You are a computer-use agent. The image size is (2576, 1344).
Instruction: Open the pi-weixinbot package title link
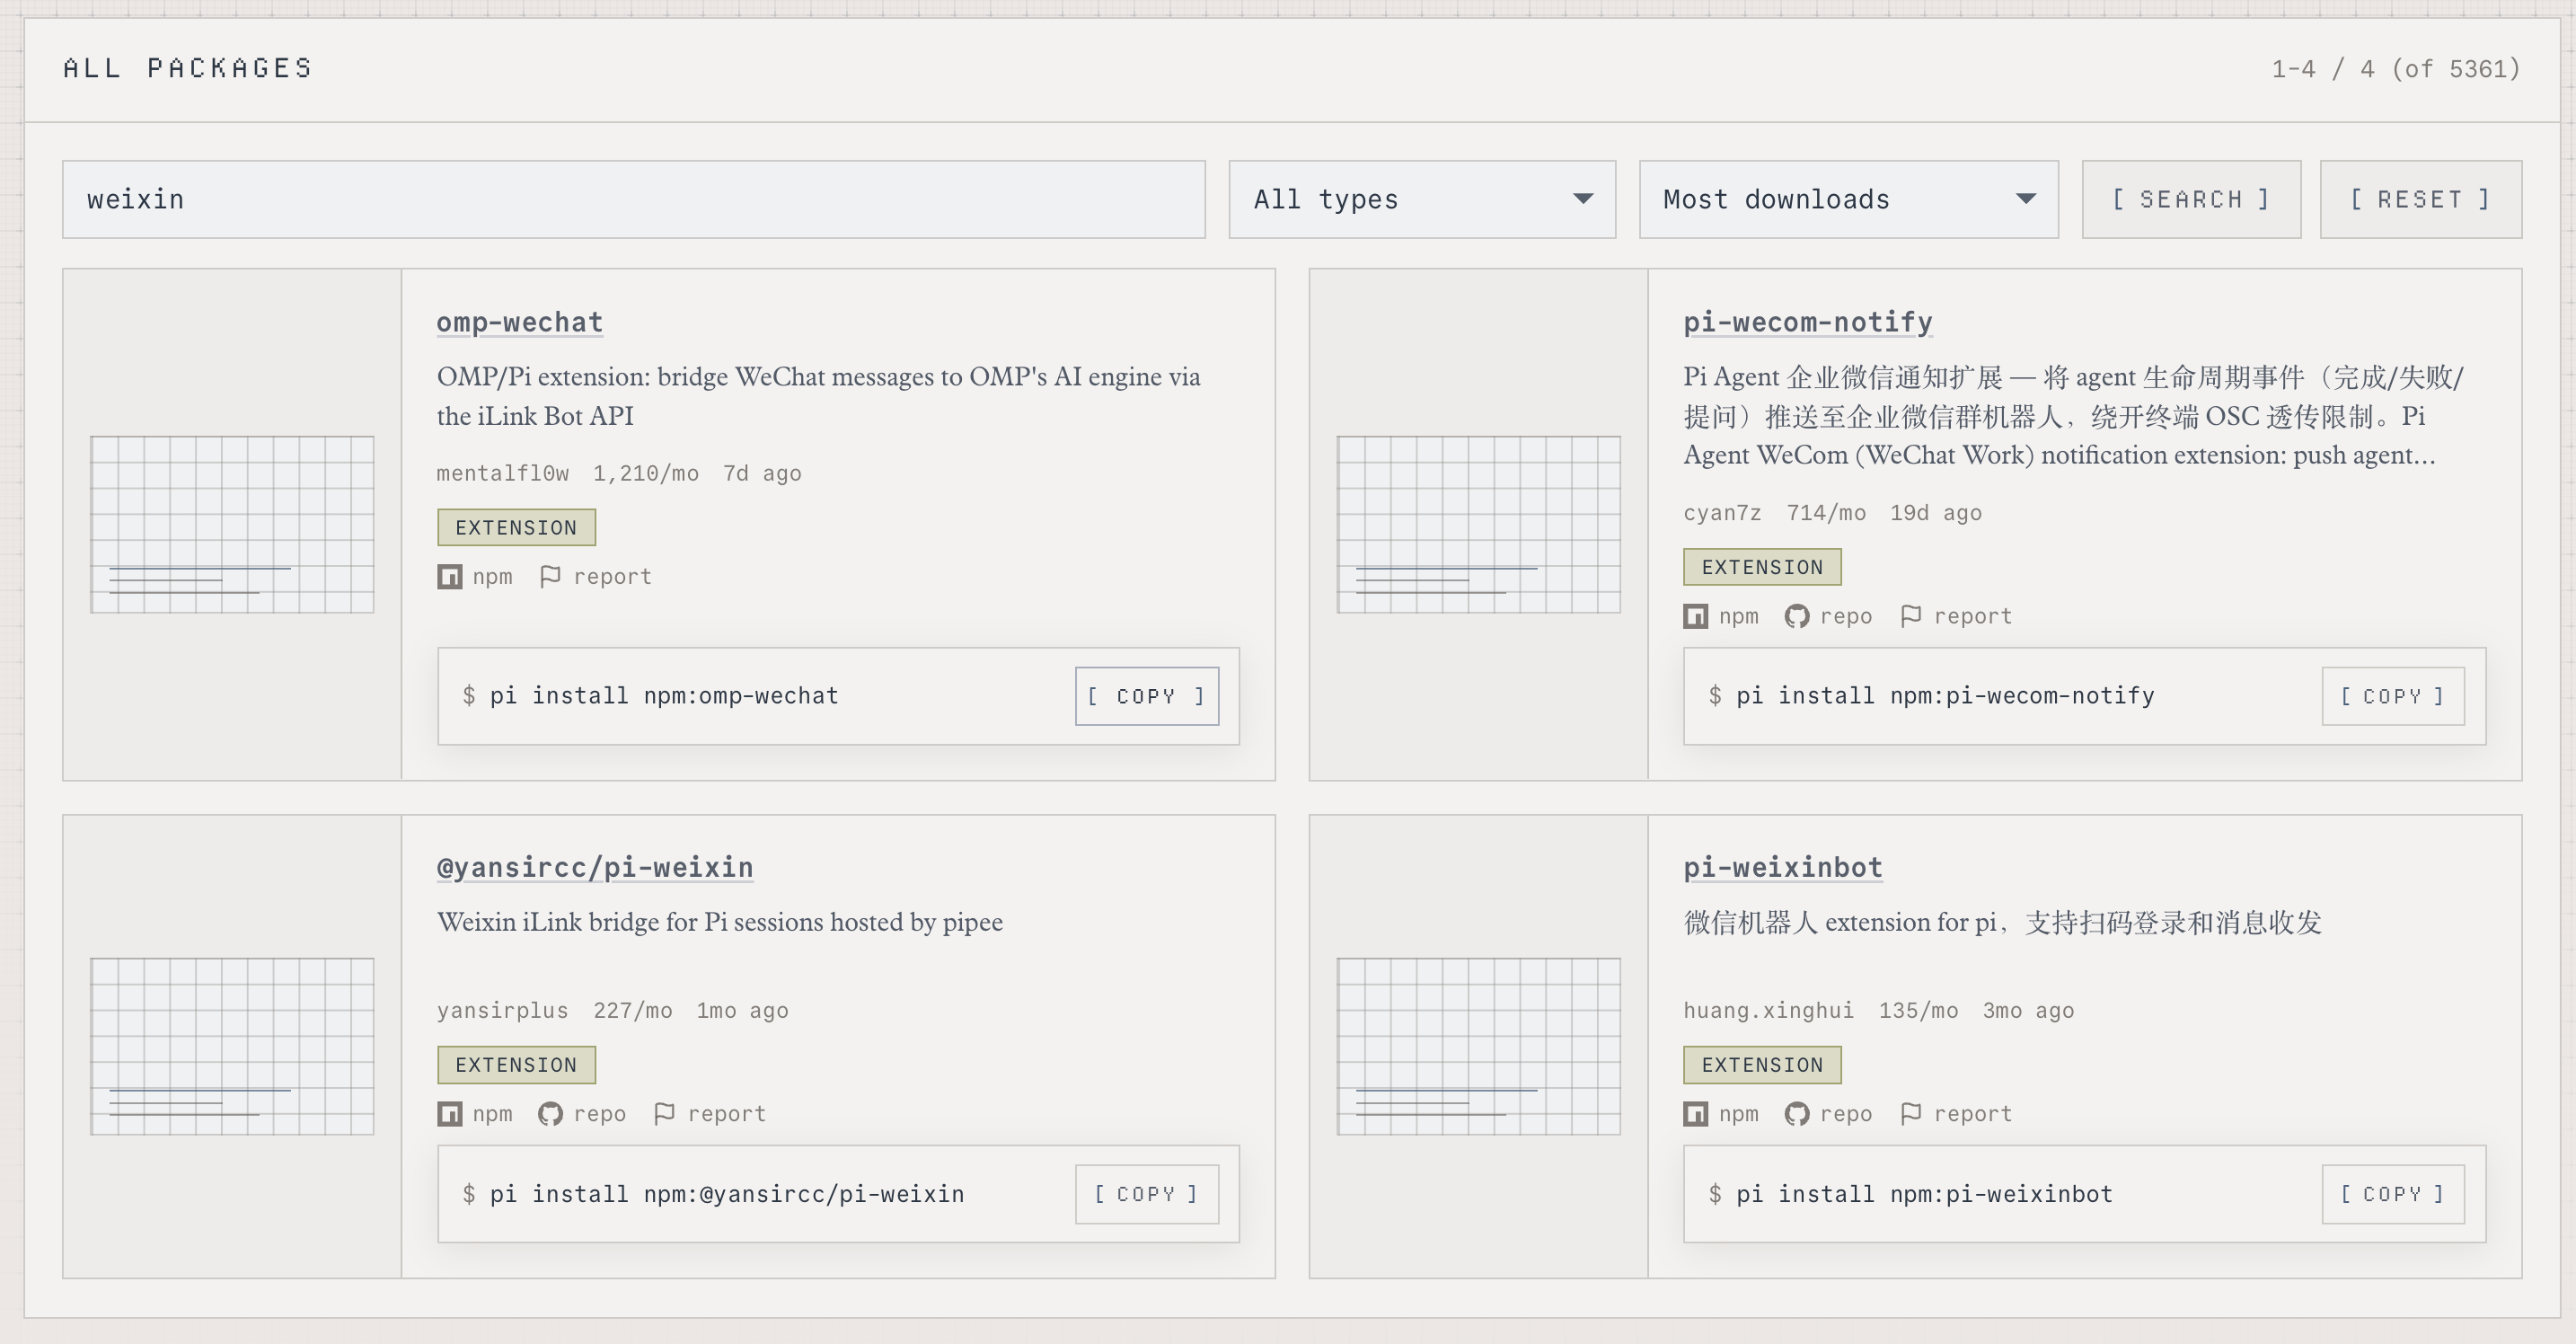[1783, 867]
